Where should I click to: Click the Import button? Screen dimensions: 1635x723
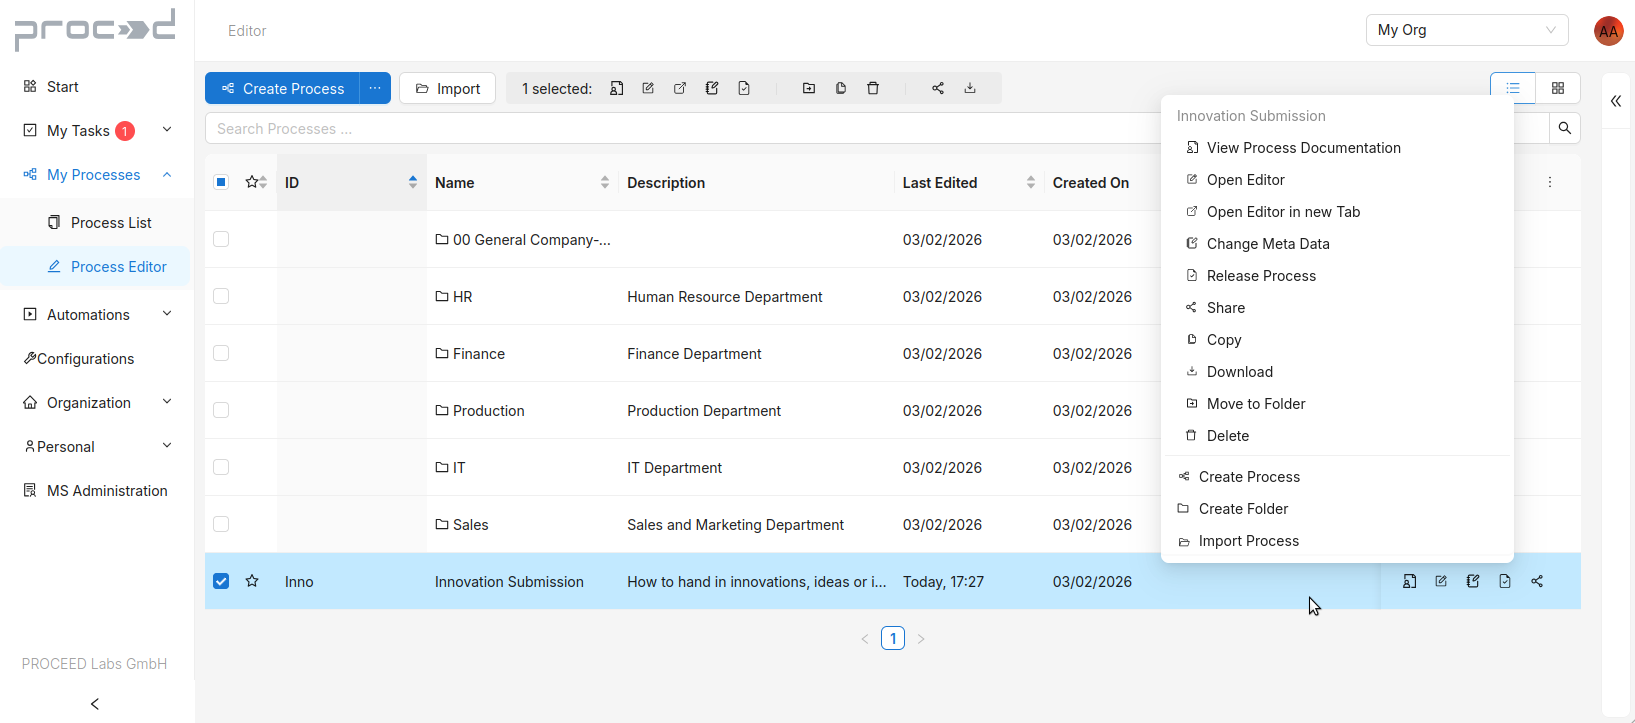pyautogui.click(x=448, y=88)
